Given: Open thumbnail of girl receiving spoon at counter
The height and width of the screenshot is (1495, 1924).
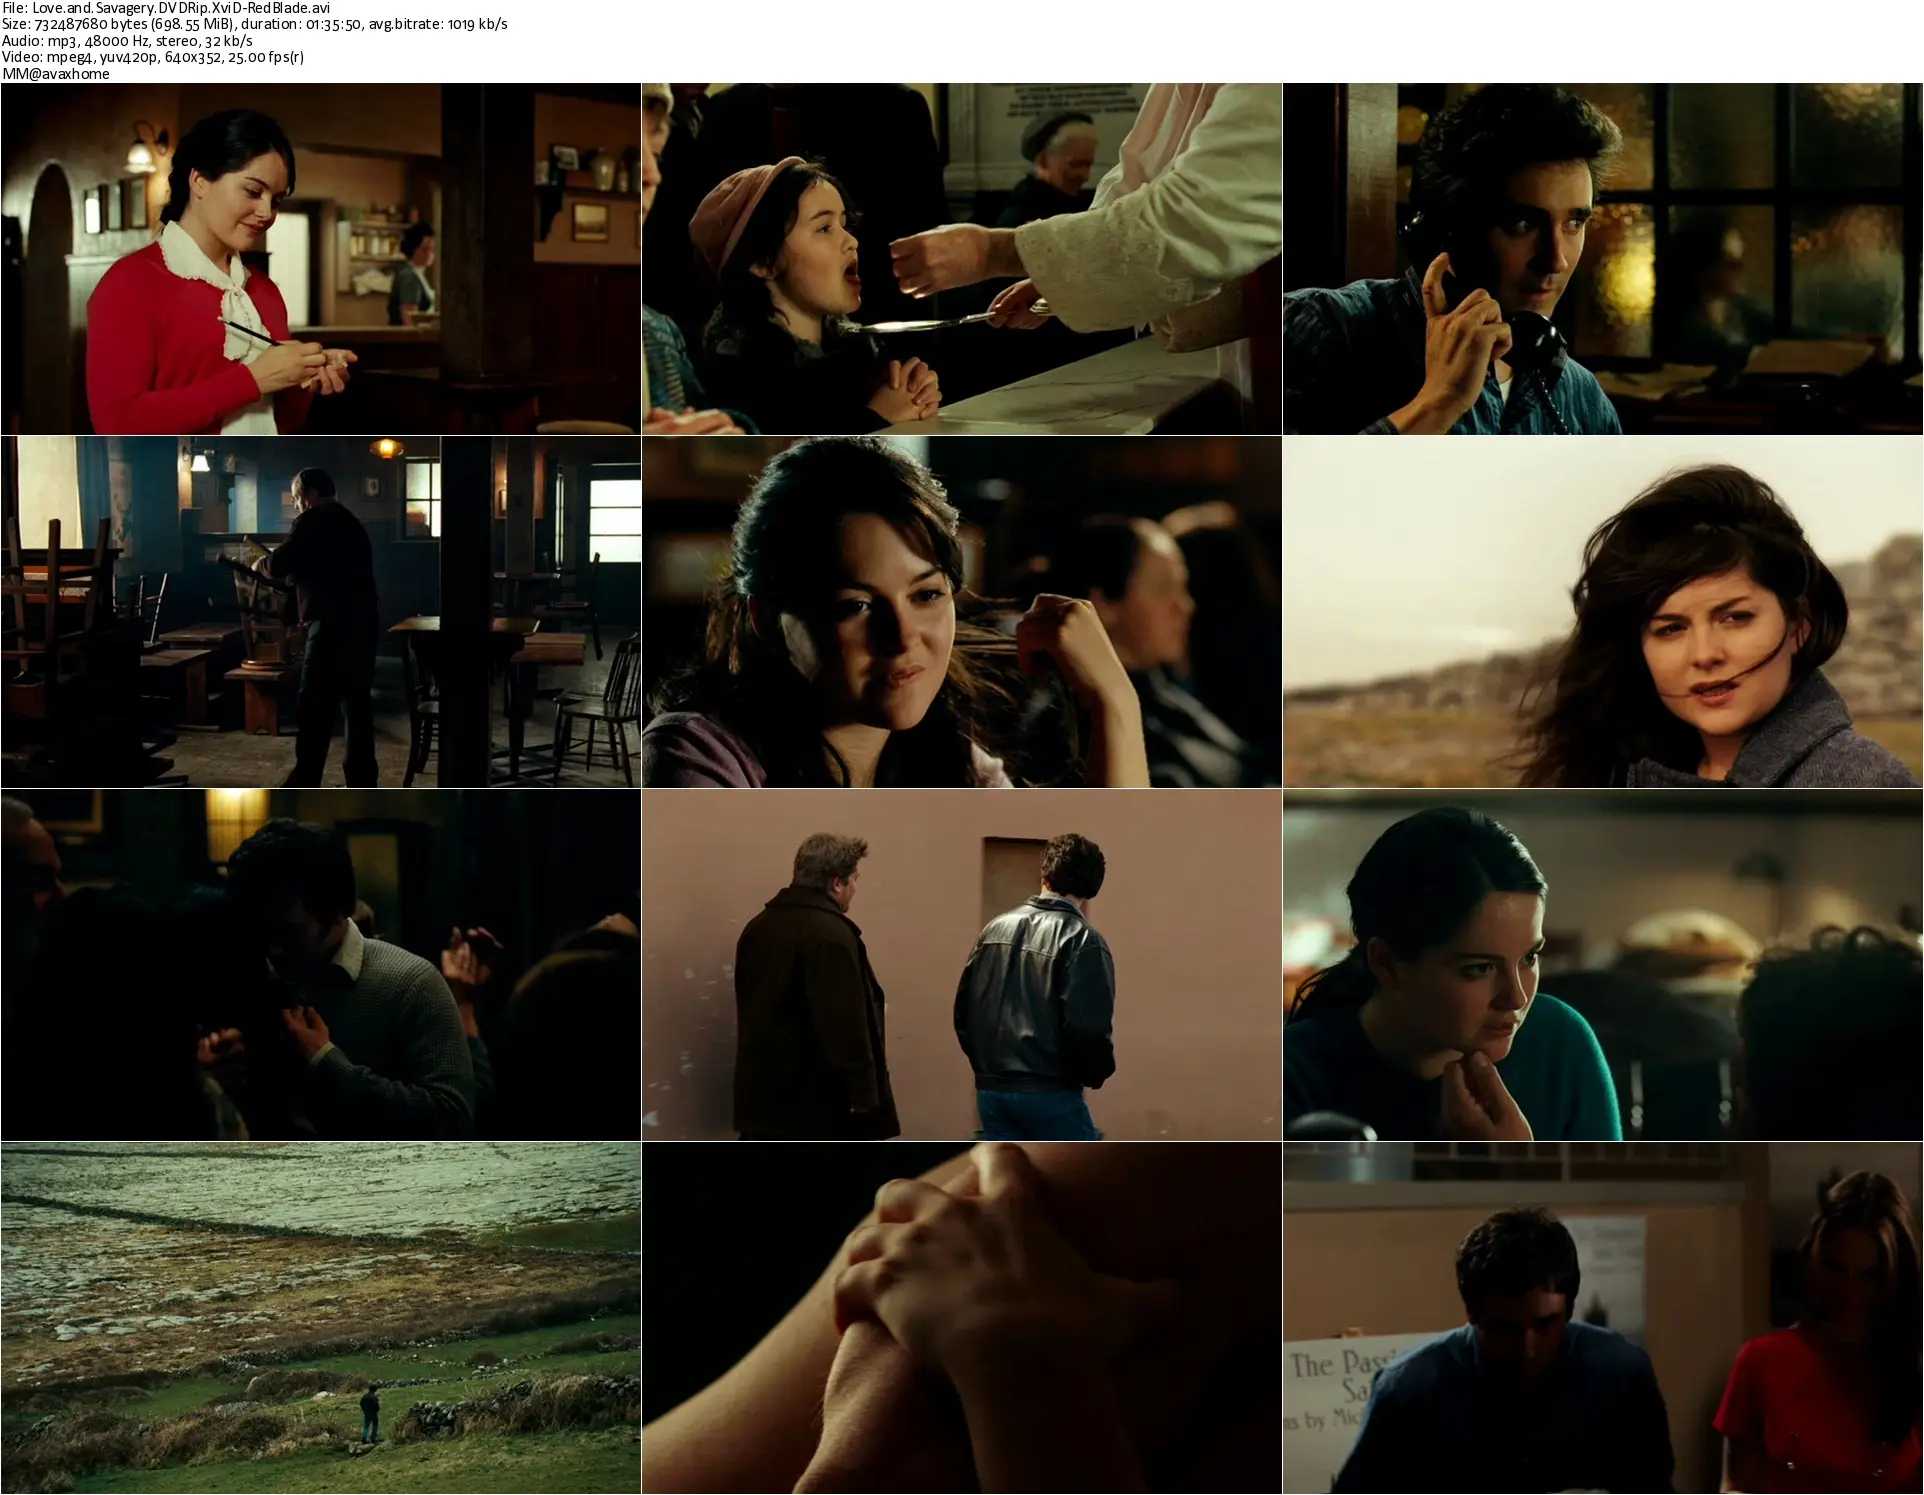Looking at the screenshot, I should 962,259.
